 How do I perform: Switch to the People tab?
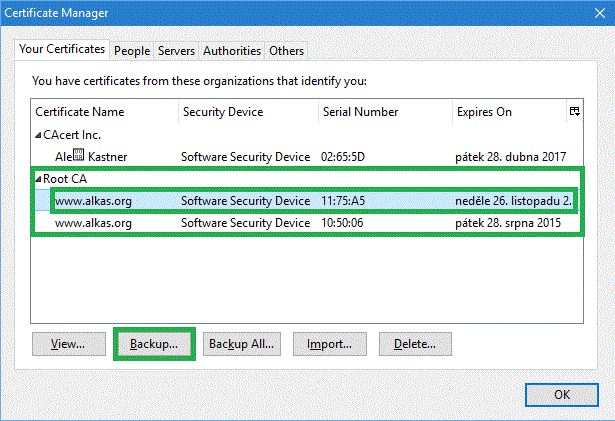pos(131,50)
